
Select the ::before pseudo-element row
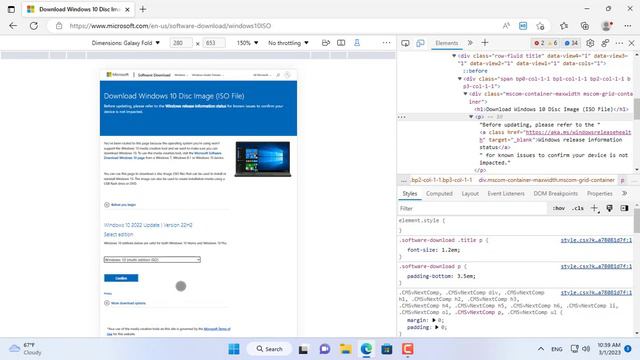click(475, 71)
